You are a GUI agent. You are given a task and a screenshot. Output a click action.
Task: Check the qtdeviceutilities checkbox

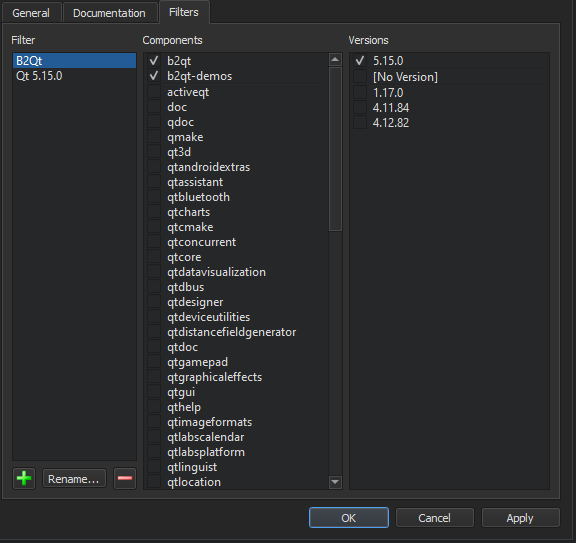154,317
